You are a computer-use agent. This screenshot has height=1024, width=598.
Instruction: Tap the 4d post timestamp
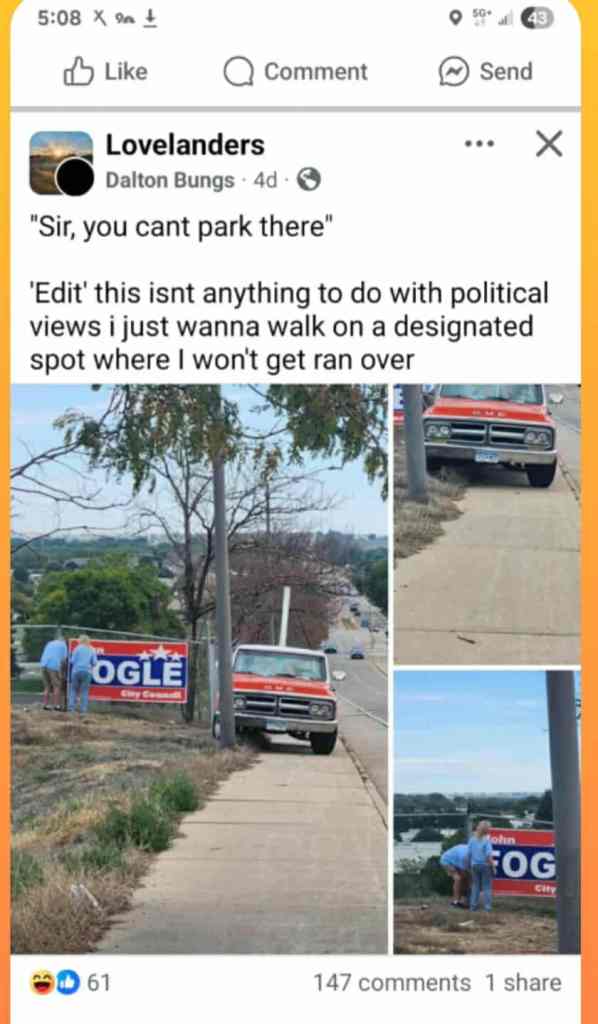265,180
